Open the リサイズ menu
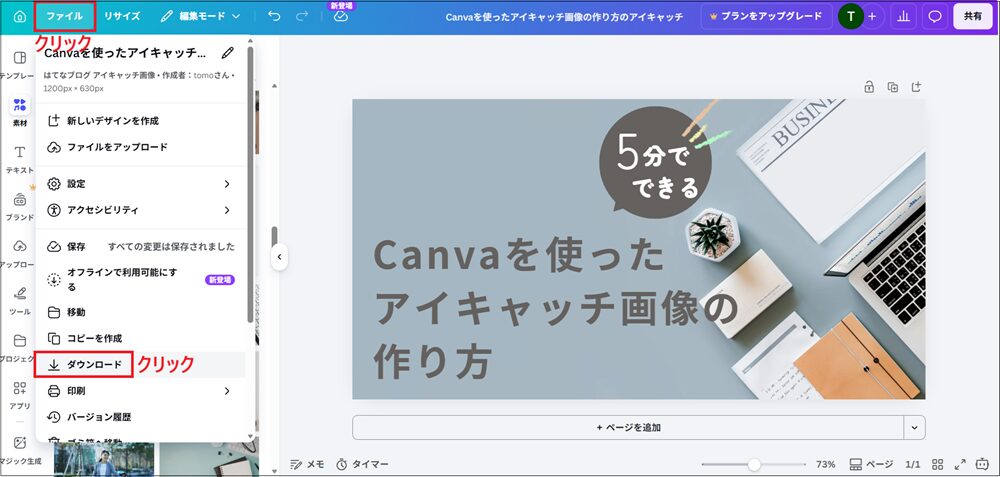The width and height of the screenshot is (1000, 477). click(122, 17)
